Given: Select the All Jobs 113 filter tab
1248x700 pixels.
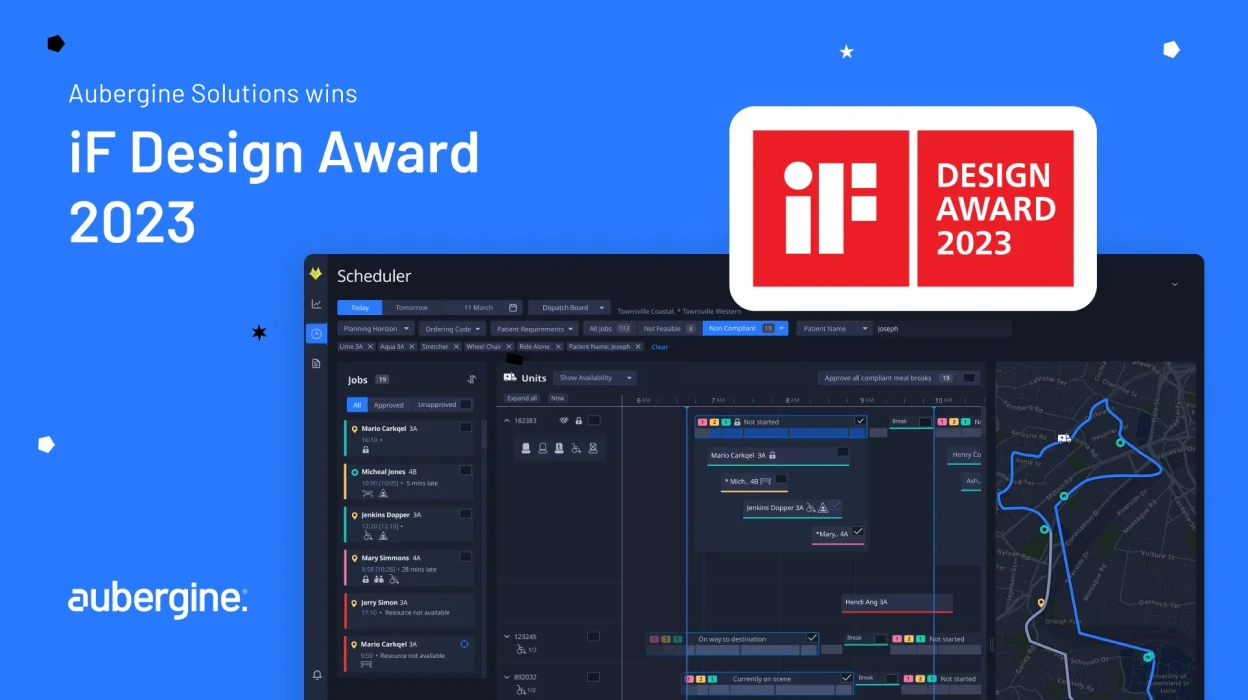Looking at the screenshot, I should tap(610, 328).
